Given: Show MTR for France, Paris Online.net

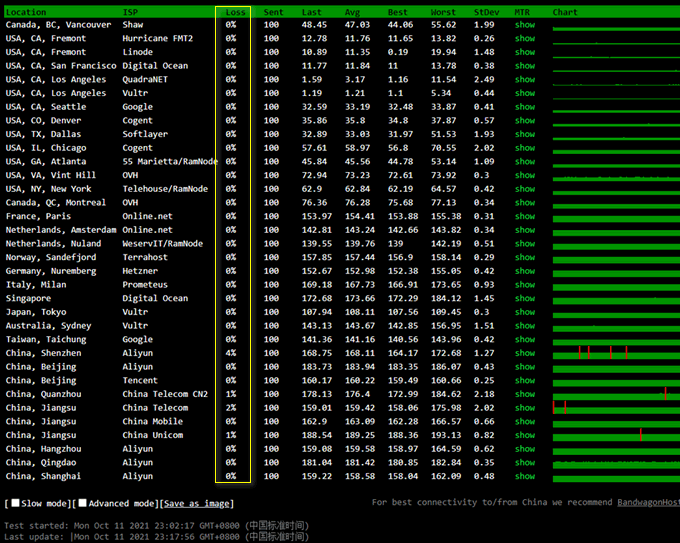Looking at the screenshot, I should coord(524,216).
